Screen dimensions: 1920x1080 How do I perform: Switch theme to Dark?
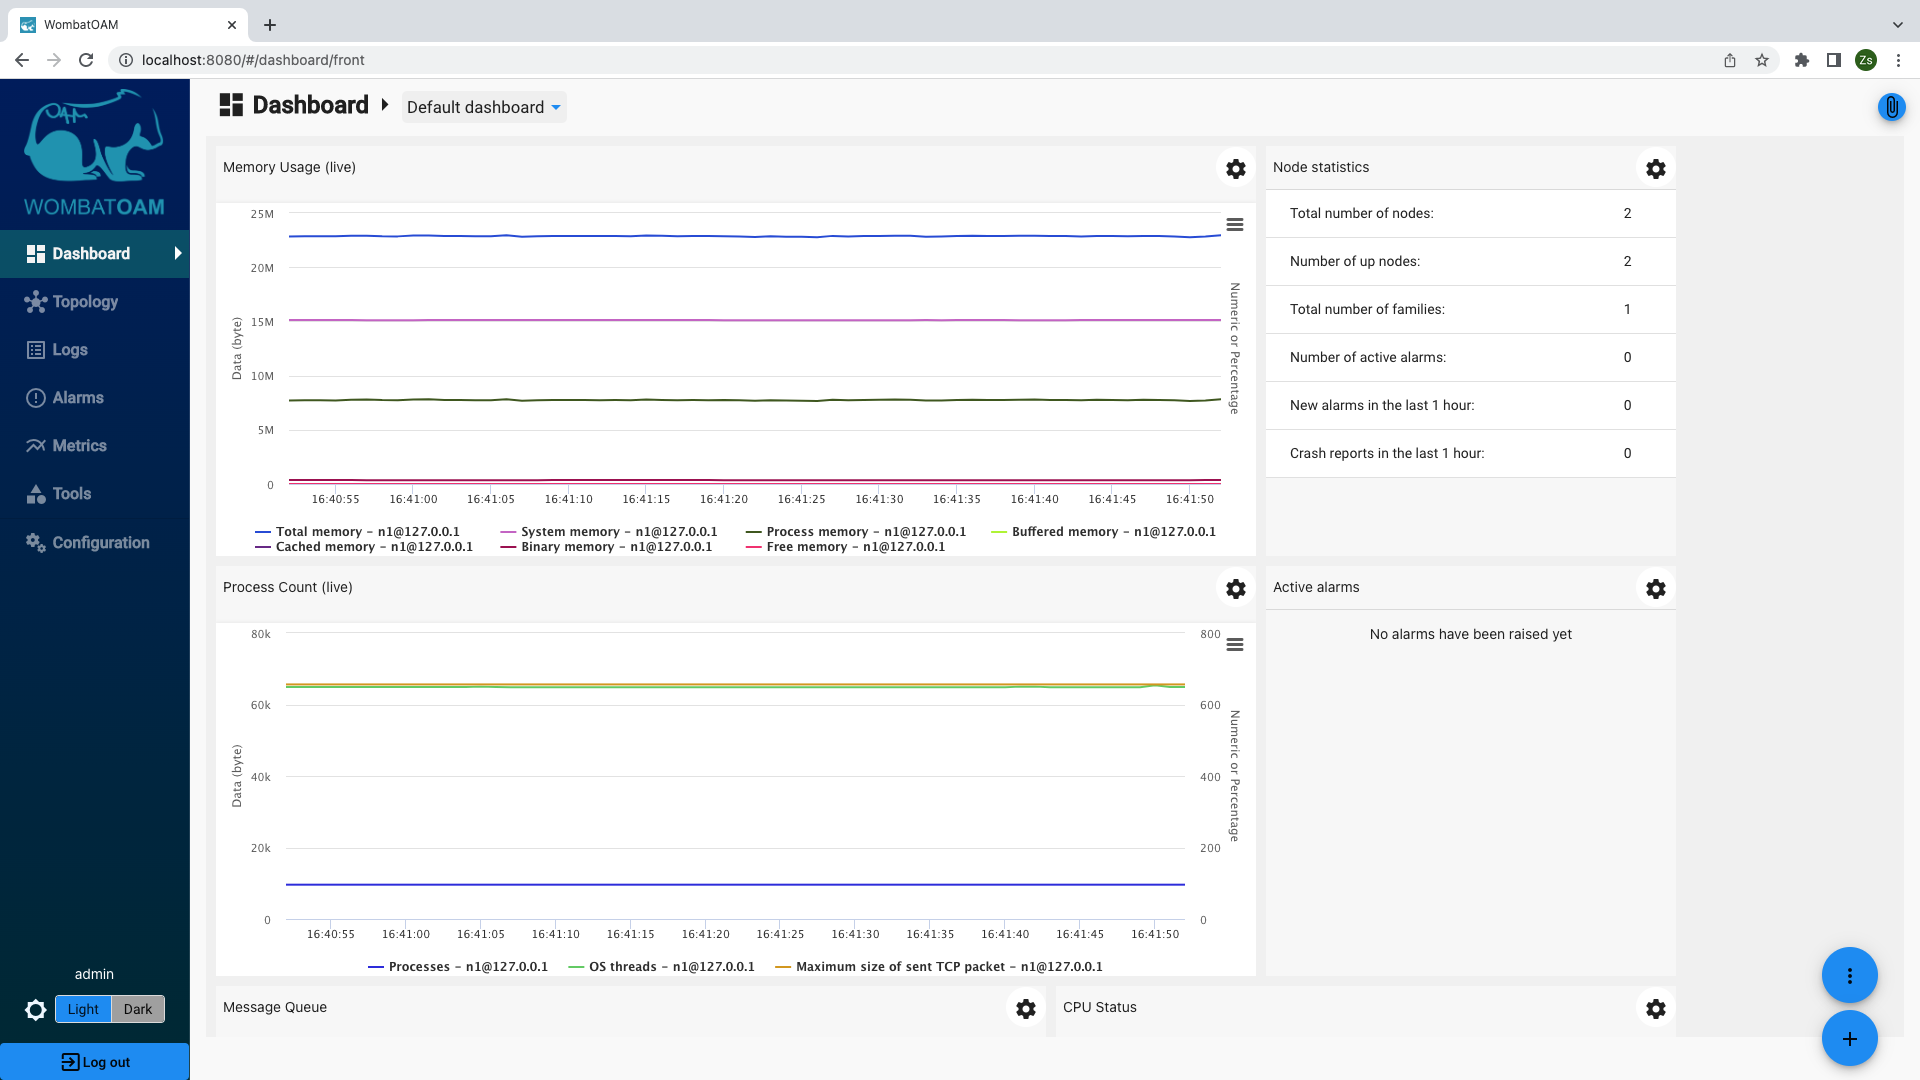pos(138,1009)
